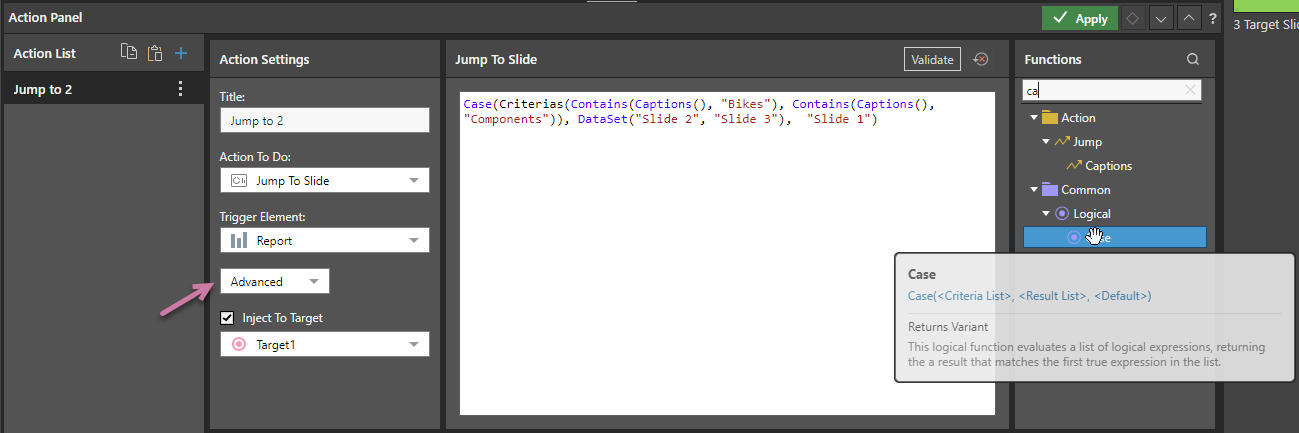
Task: Click the diamond icon next to Apply
Action: click(1133, 18)
